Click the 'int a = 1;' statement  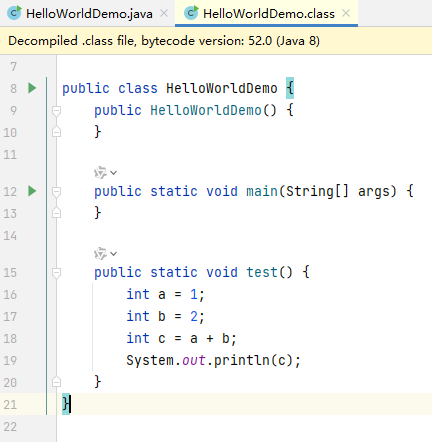click(165, 295)
